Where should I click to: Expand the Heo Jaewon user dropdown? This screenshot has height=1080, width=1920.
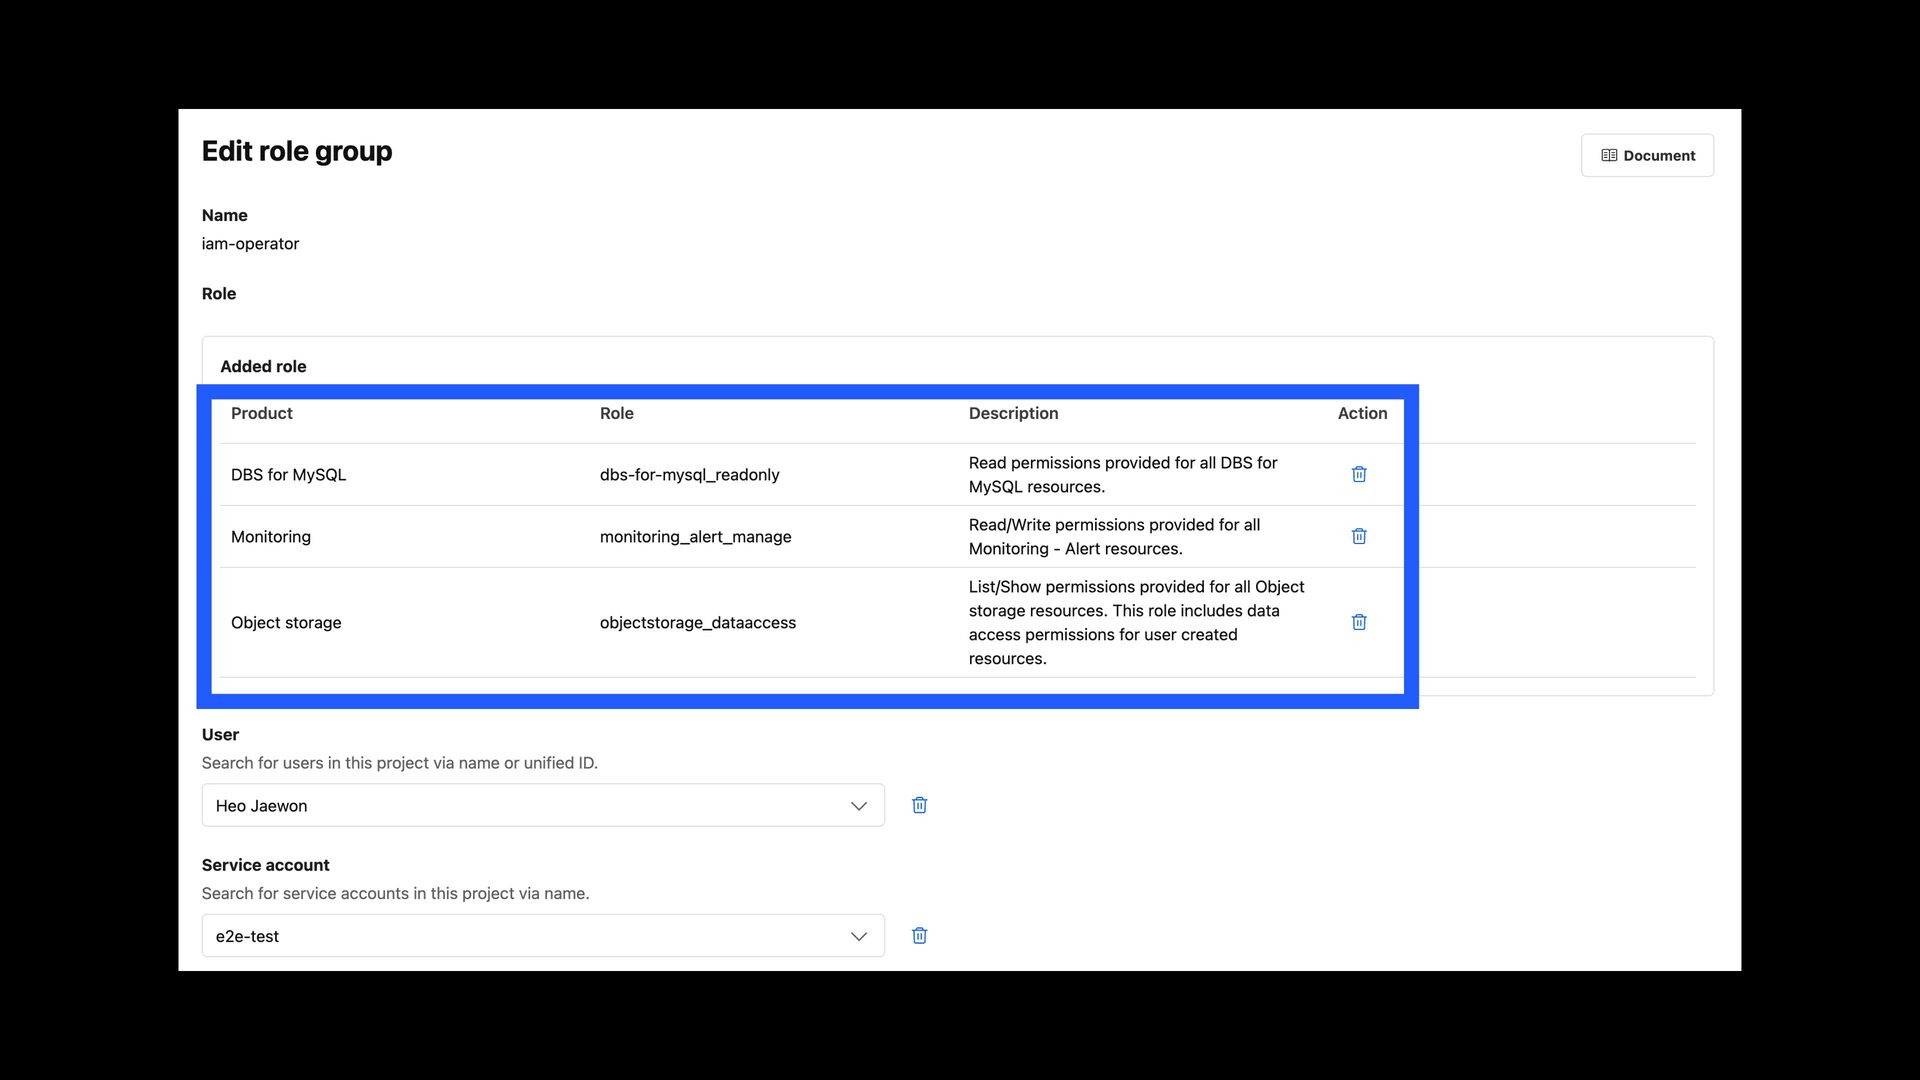(543, 805)
